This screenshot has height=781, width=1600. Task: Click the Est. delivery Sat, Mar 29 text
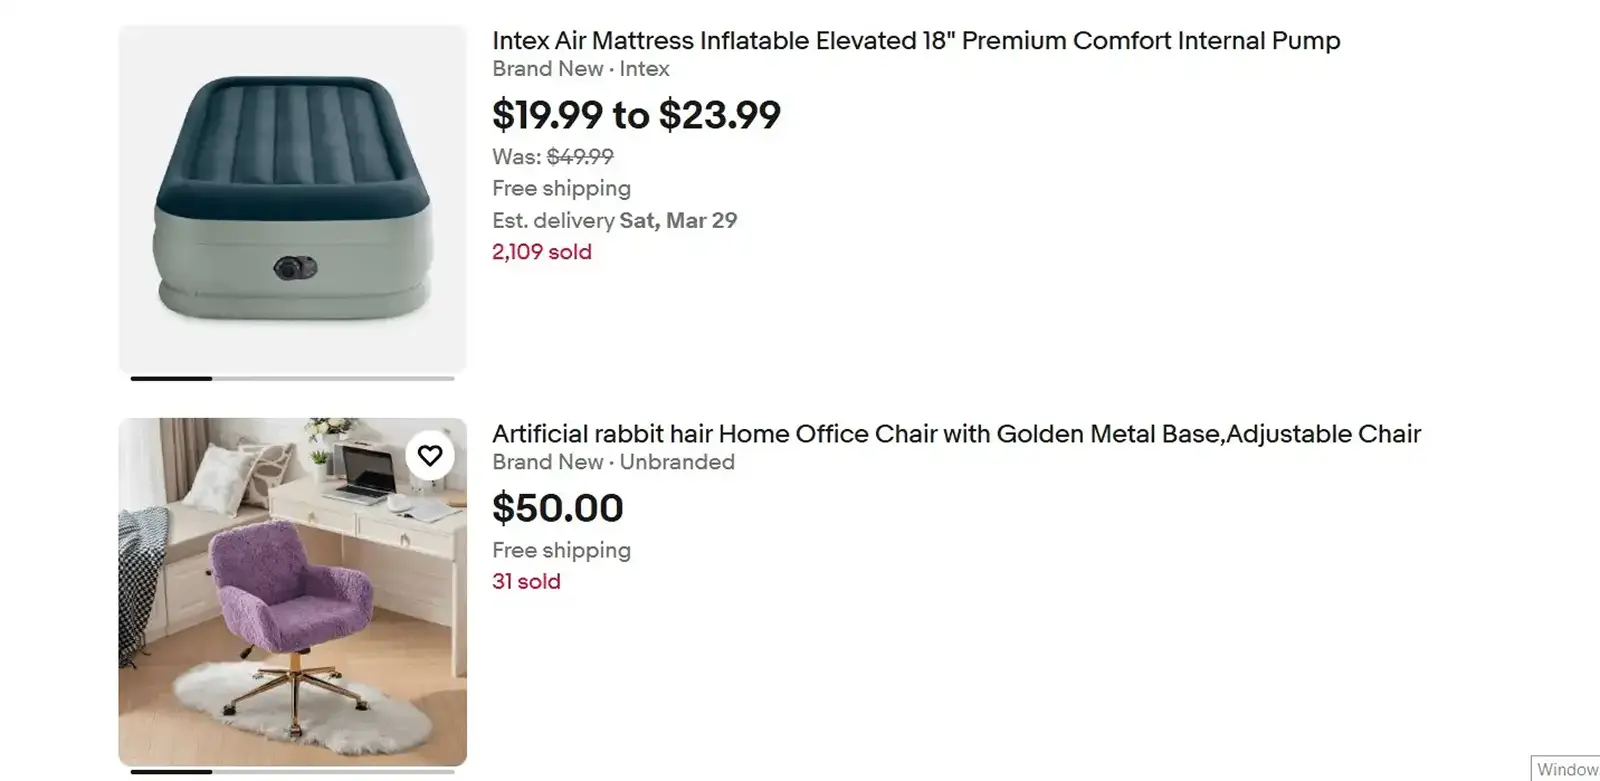(614, 220)
